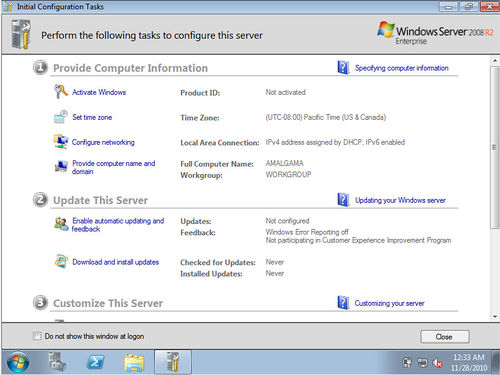Click the Action Center flag tray icon

point(407,362)
